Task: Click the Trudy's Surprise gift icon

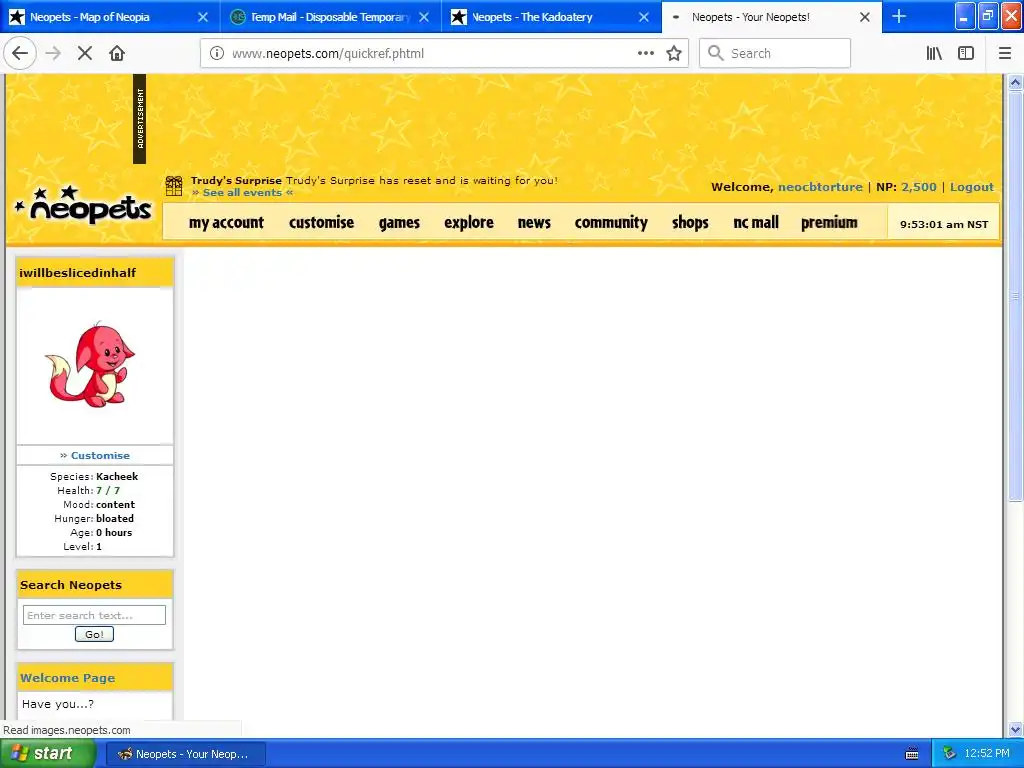Action: (174, 186)
